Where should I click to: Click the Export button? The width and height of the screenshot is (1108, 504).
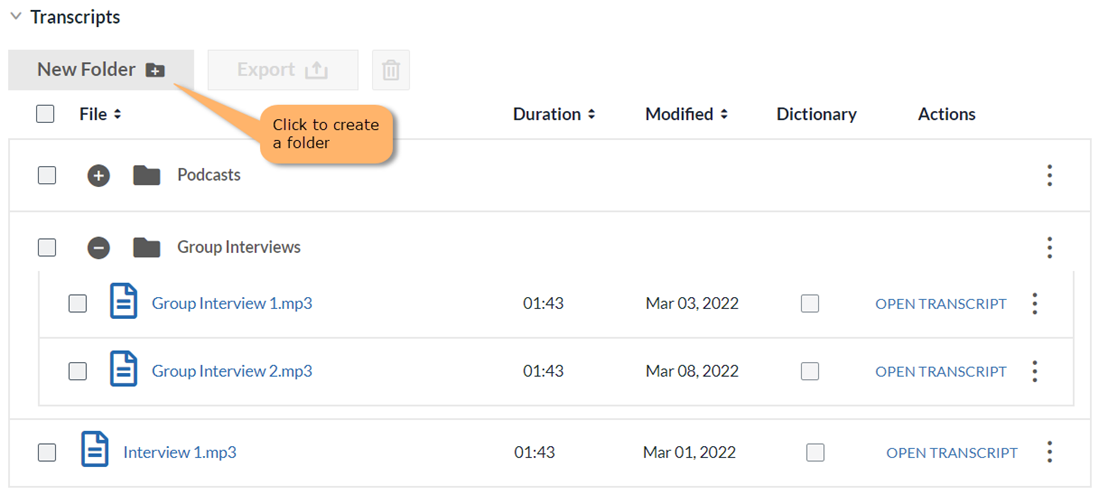pos(283,70)
